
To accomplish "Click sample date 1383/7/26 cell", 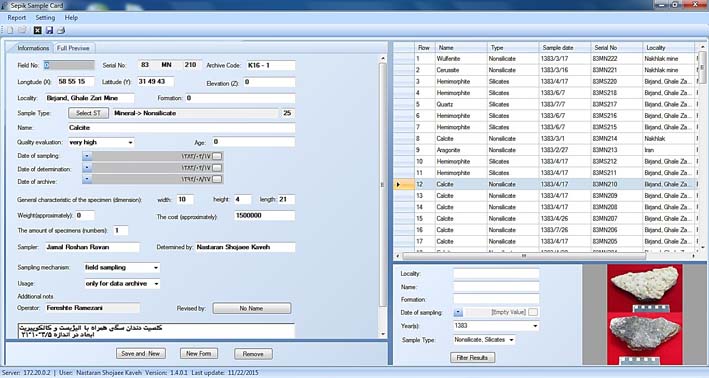I will pos(565,230).
